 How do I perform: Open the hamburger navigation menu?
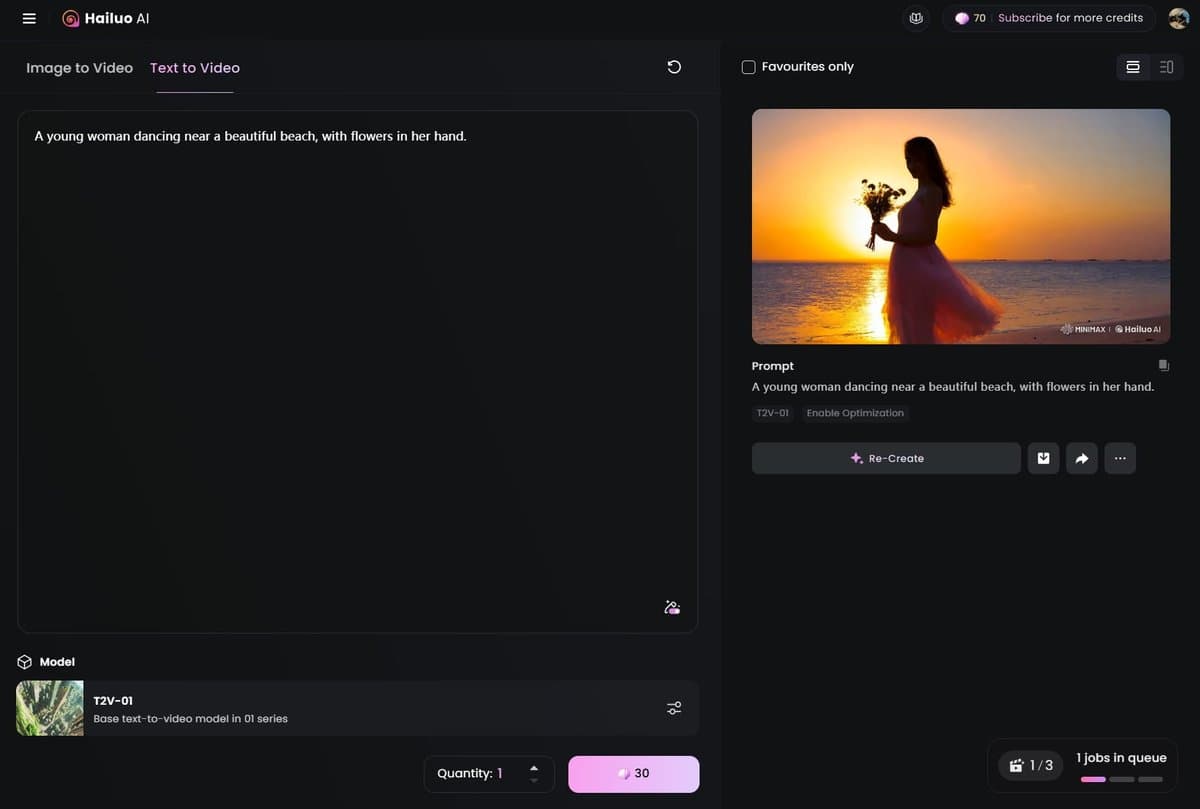coord(28,17)
